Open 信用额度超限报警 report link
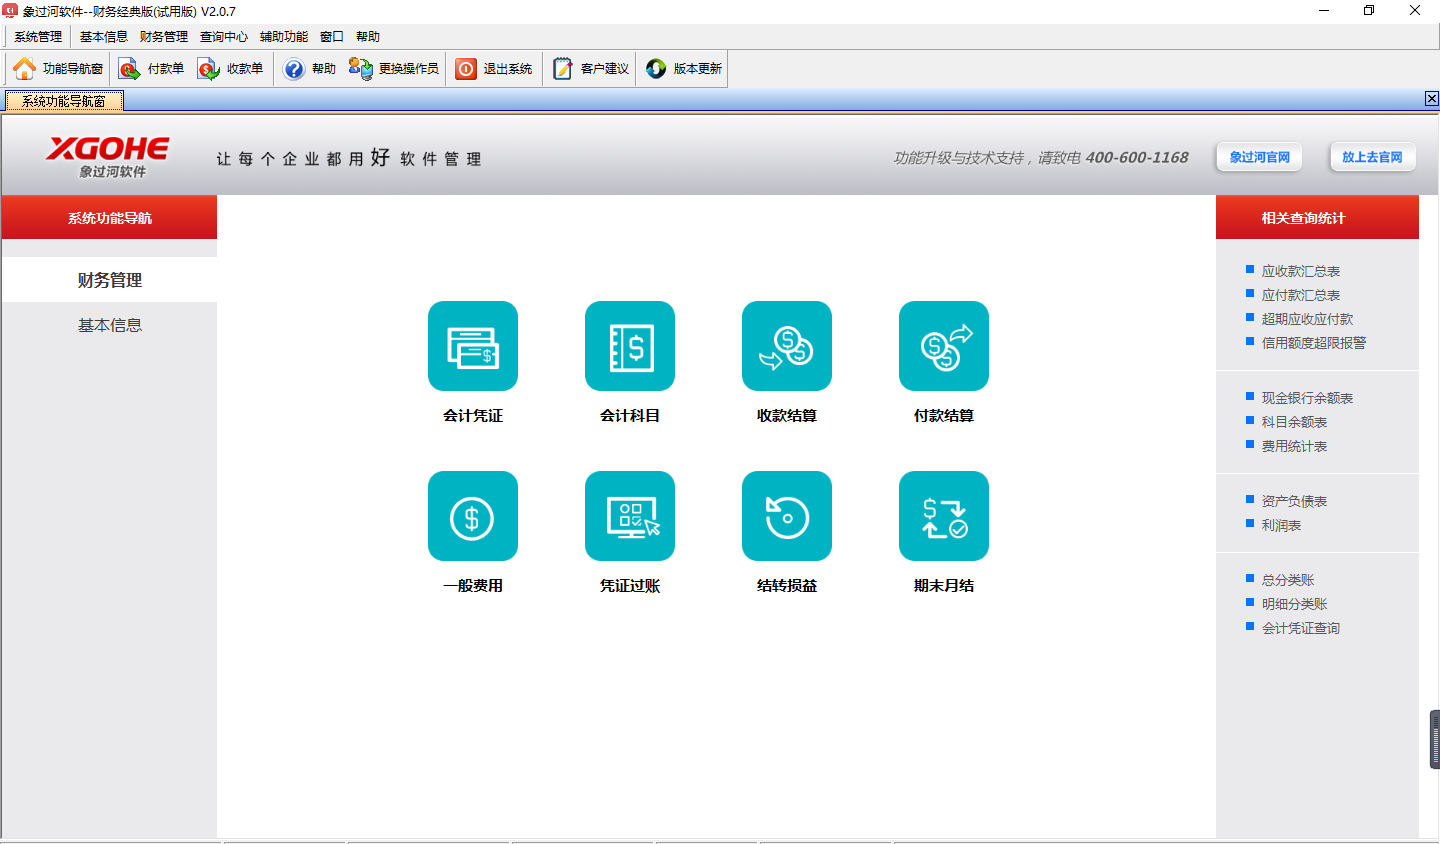Screen dimensions: 1440x844 point(1313,343)
